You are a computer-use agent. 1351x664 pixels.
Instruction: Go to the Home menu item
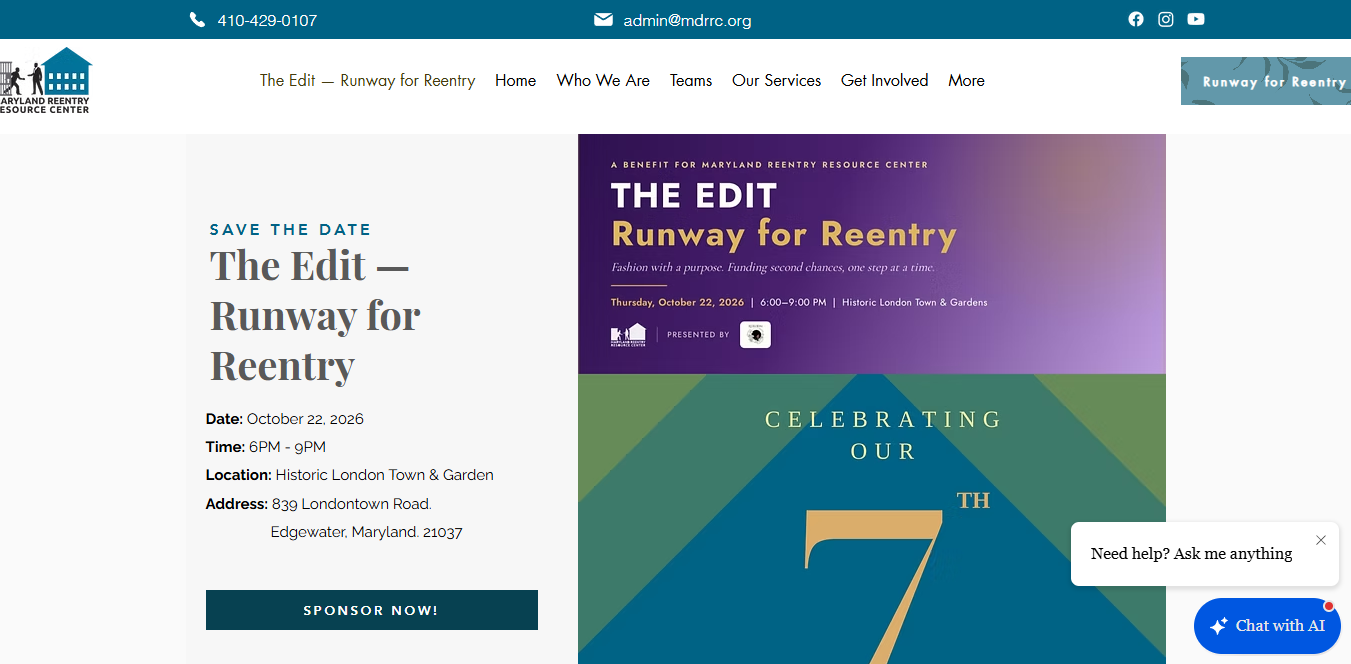click(x=515, y=80)
